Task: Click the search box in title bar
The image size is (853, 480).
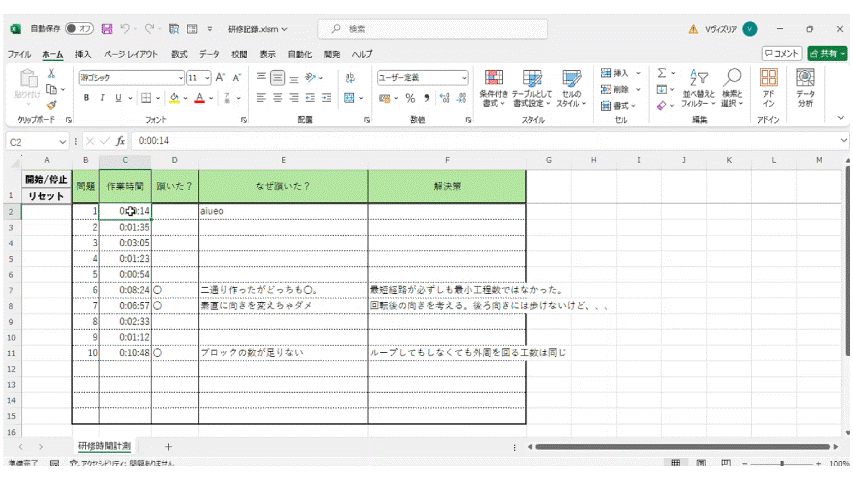Action: (432, 29)
